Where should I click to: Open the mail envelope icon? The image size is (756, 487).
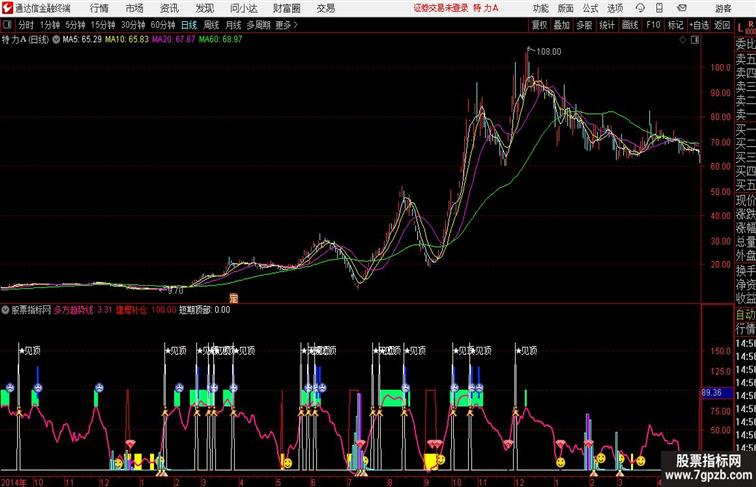point(682,8)
